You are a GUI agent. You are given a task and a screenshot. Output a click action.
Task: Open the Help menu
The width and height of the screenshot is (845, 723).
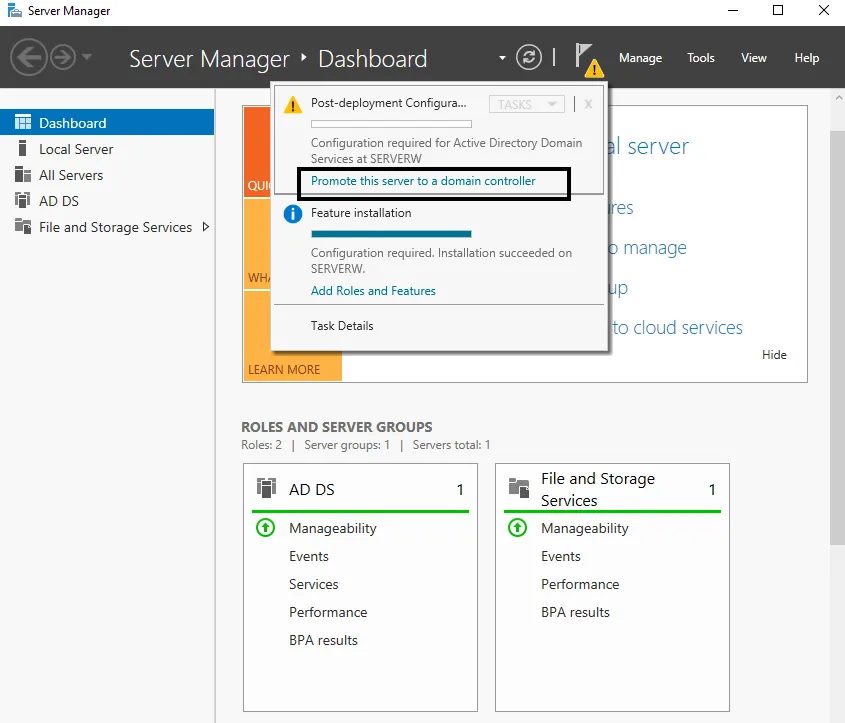point(806,58)
